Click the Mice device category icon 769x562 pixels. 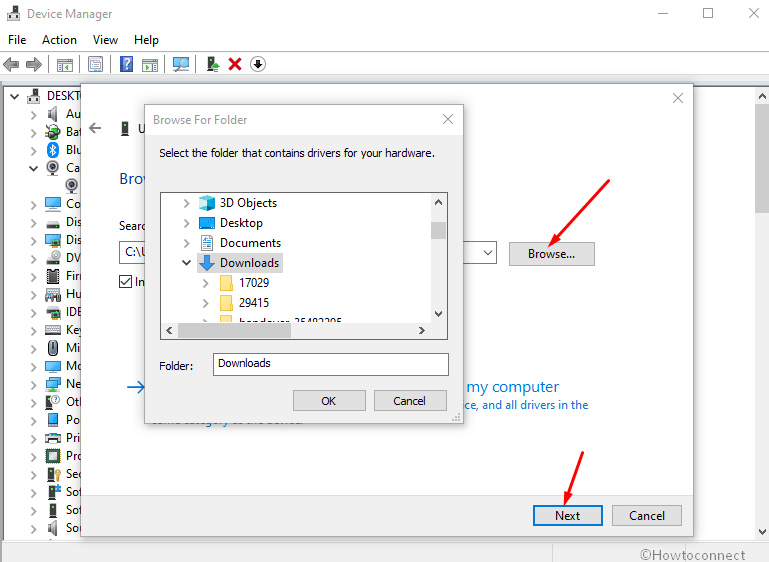53,348
